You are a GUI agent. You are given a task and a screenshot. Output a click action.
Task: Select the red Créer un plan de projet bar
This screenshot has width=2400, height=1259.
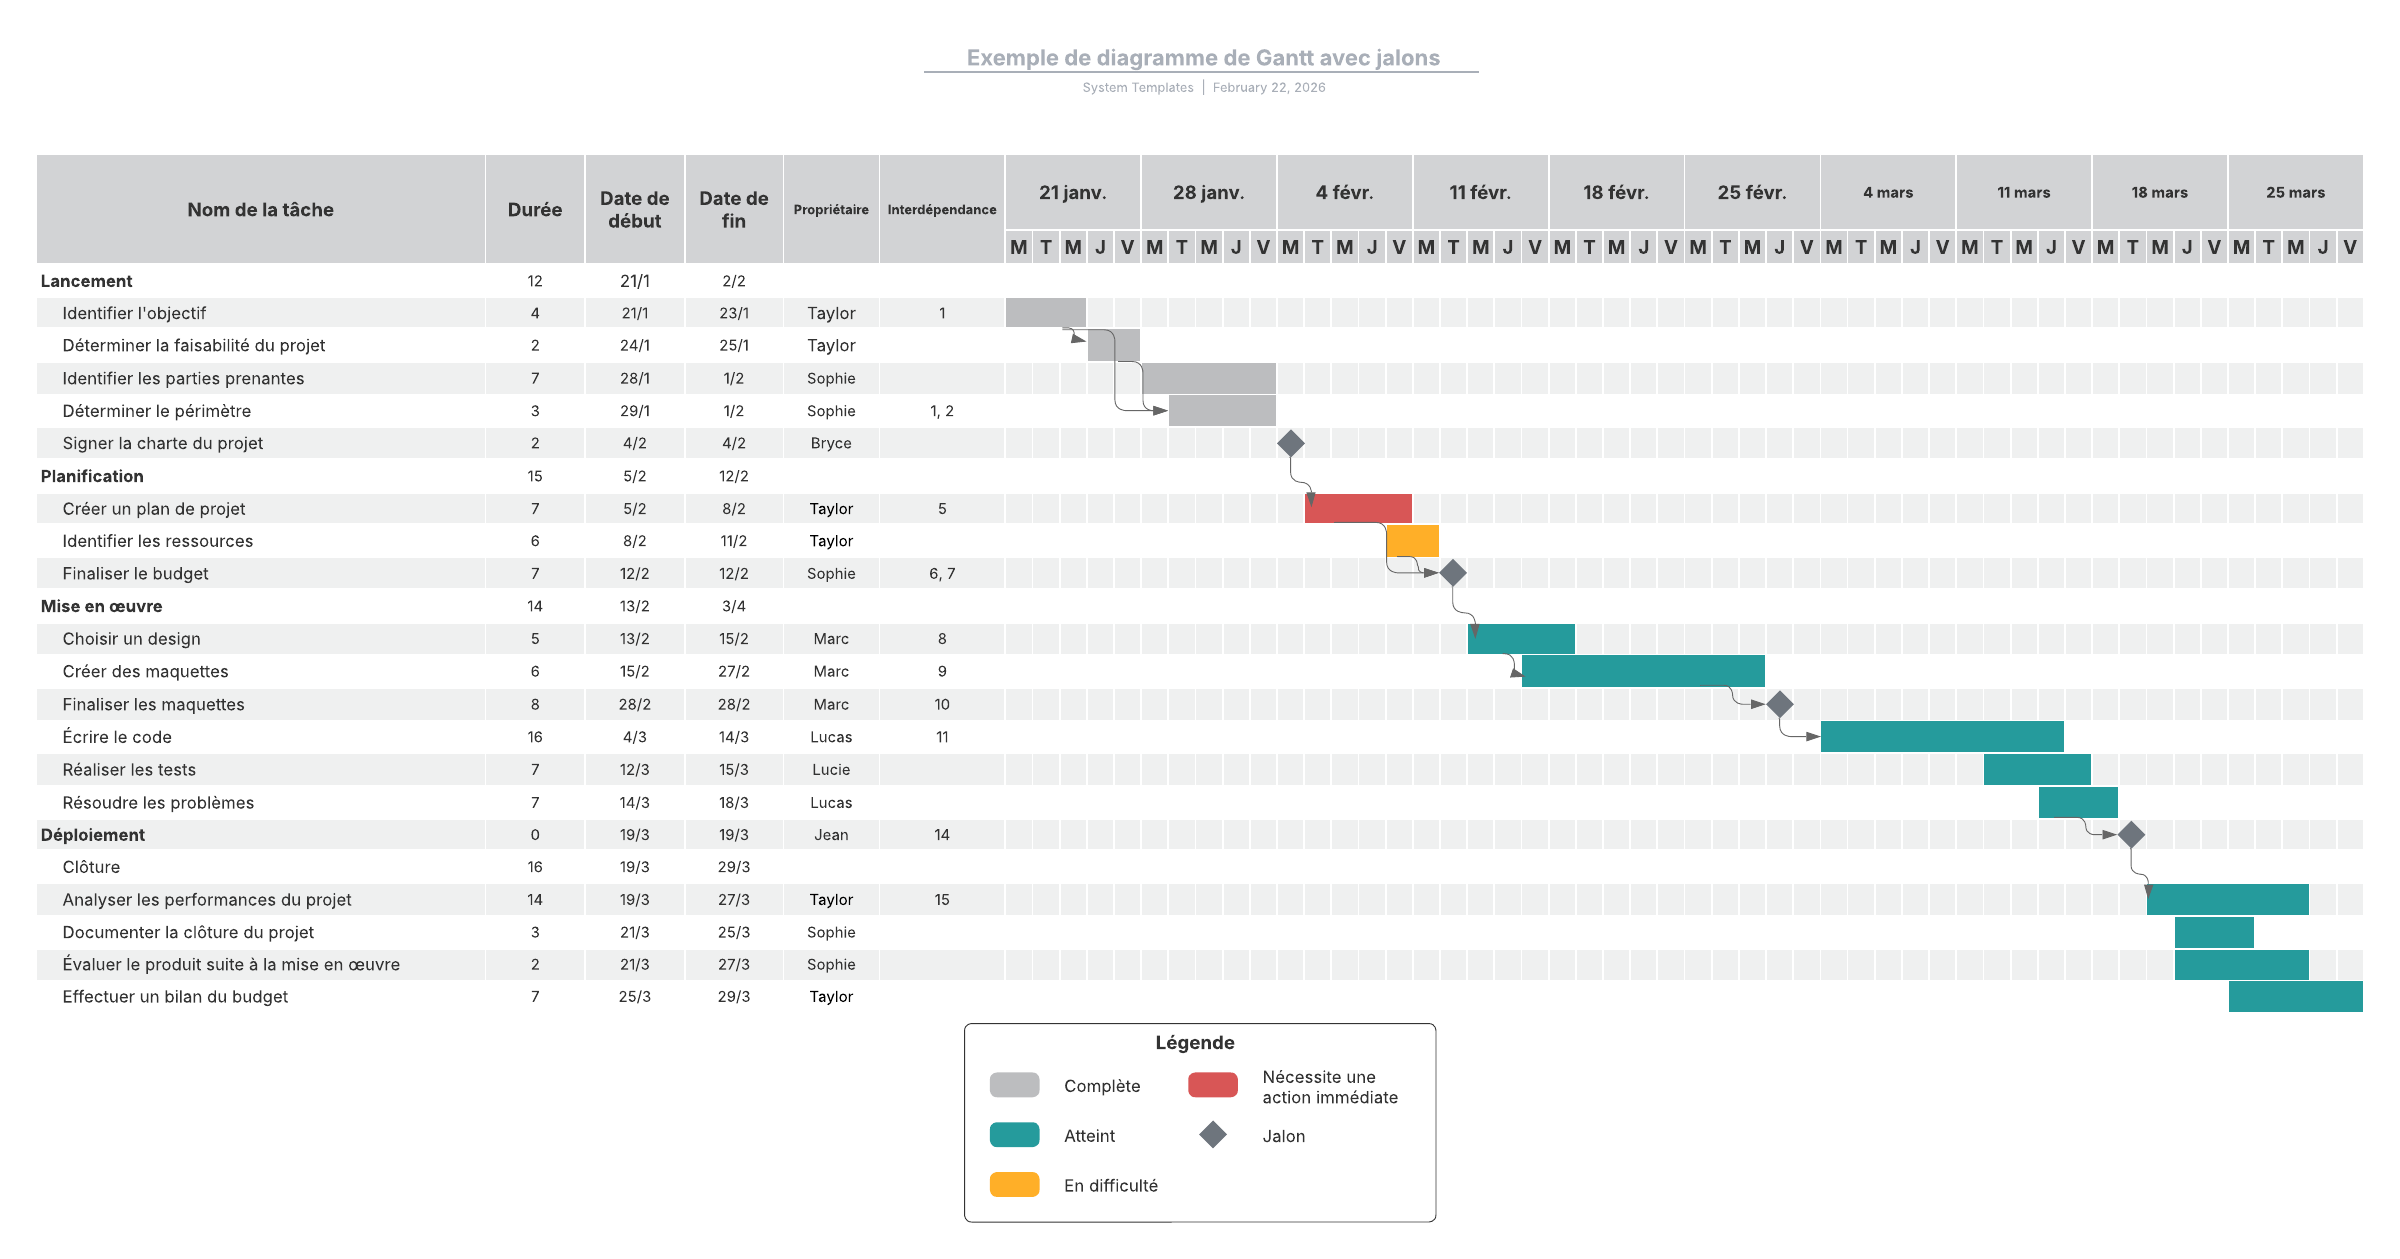click(x=1358, y=508)
